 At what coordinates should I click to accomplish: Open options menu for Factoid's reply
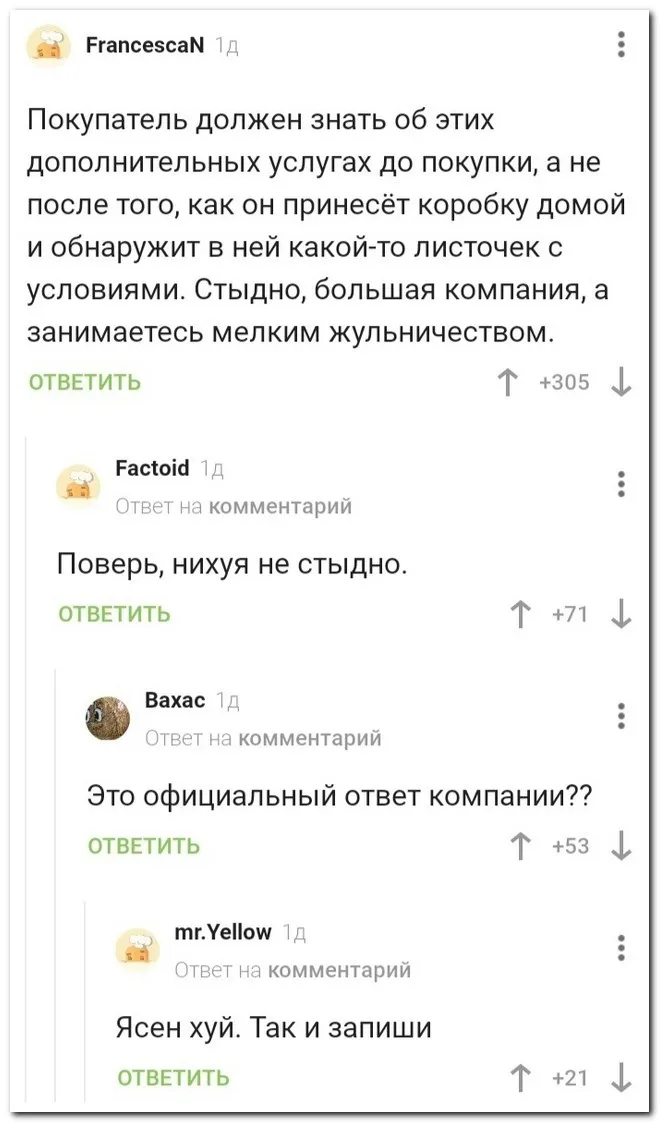pyautogui.click(x=621, y=483)
